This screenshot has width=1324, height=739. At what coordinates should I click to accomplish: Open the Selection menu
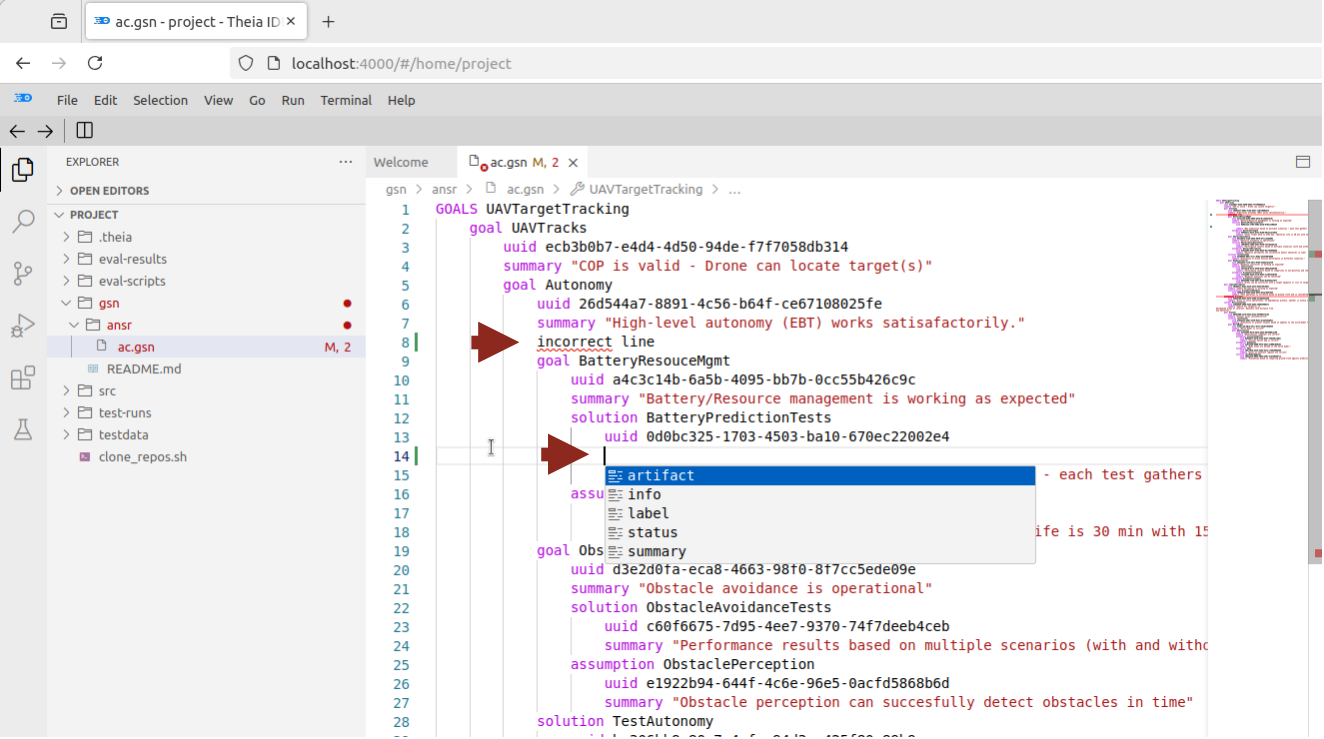tap(160, 100)
